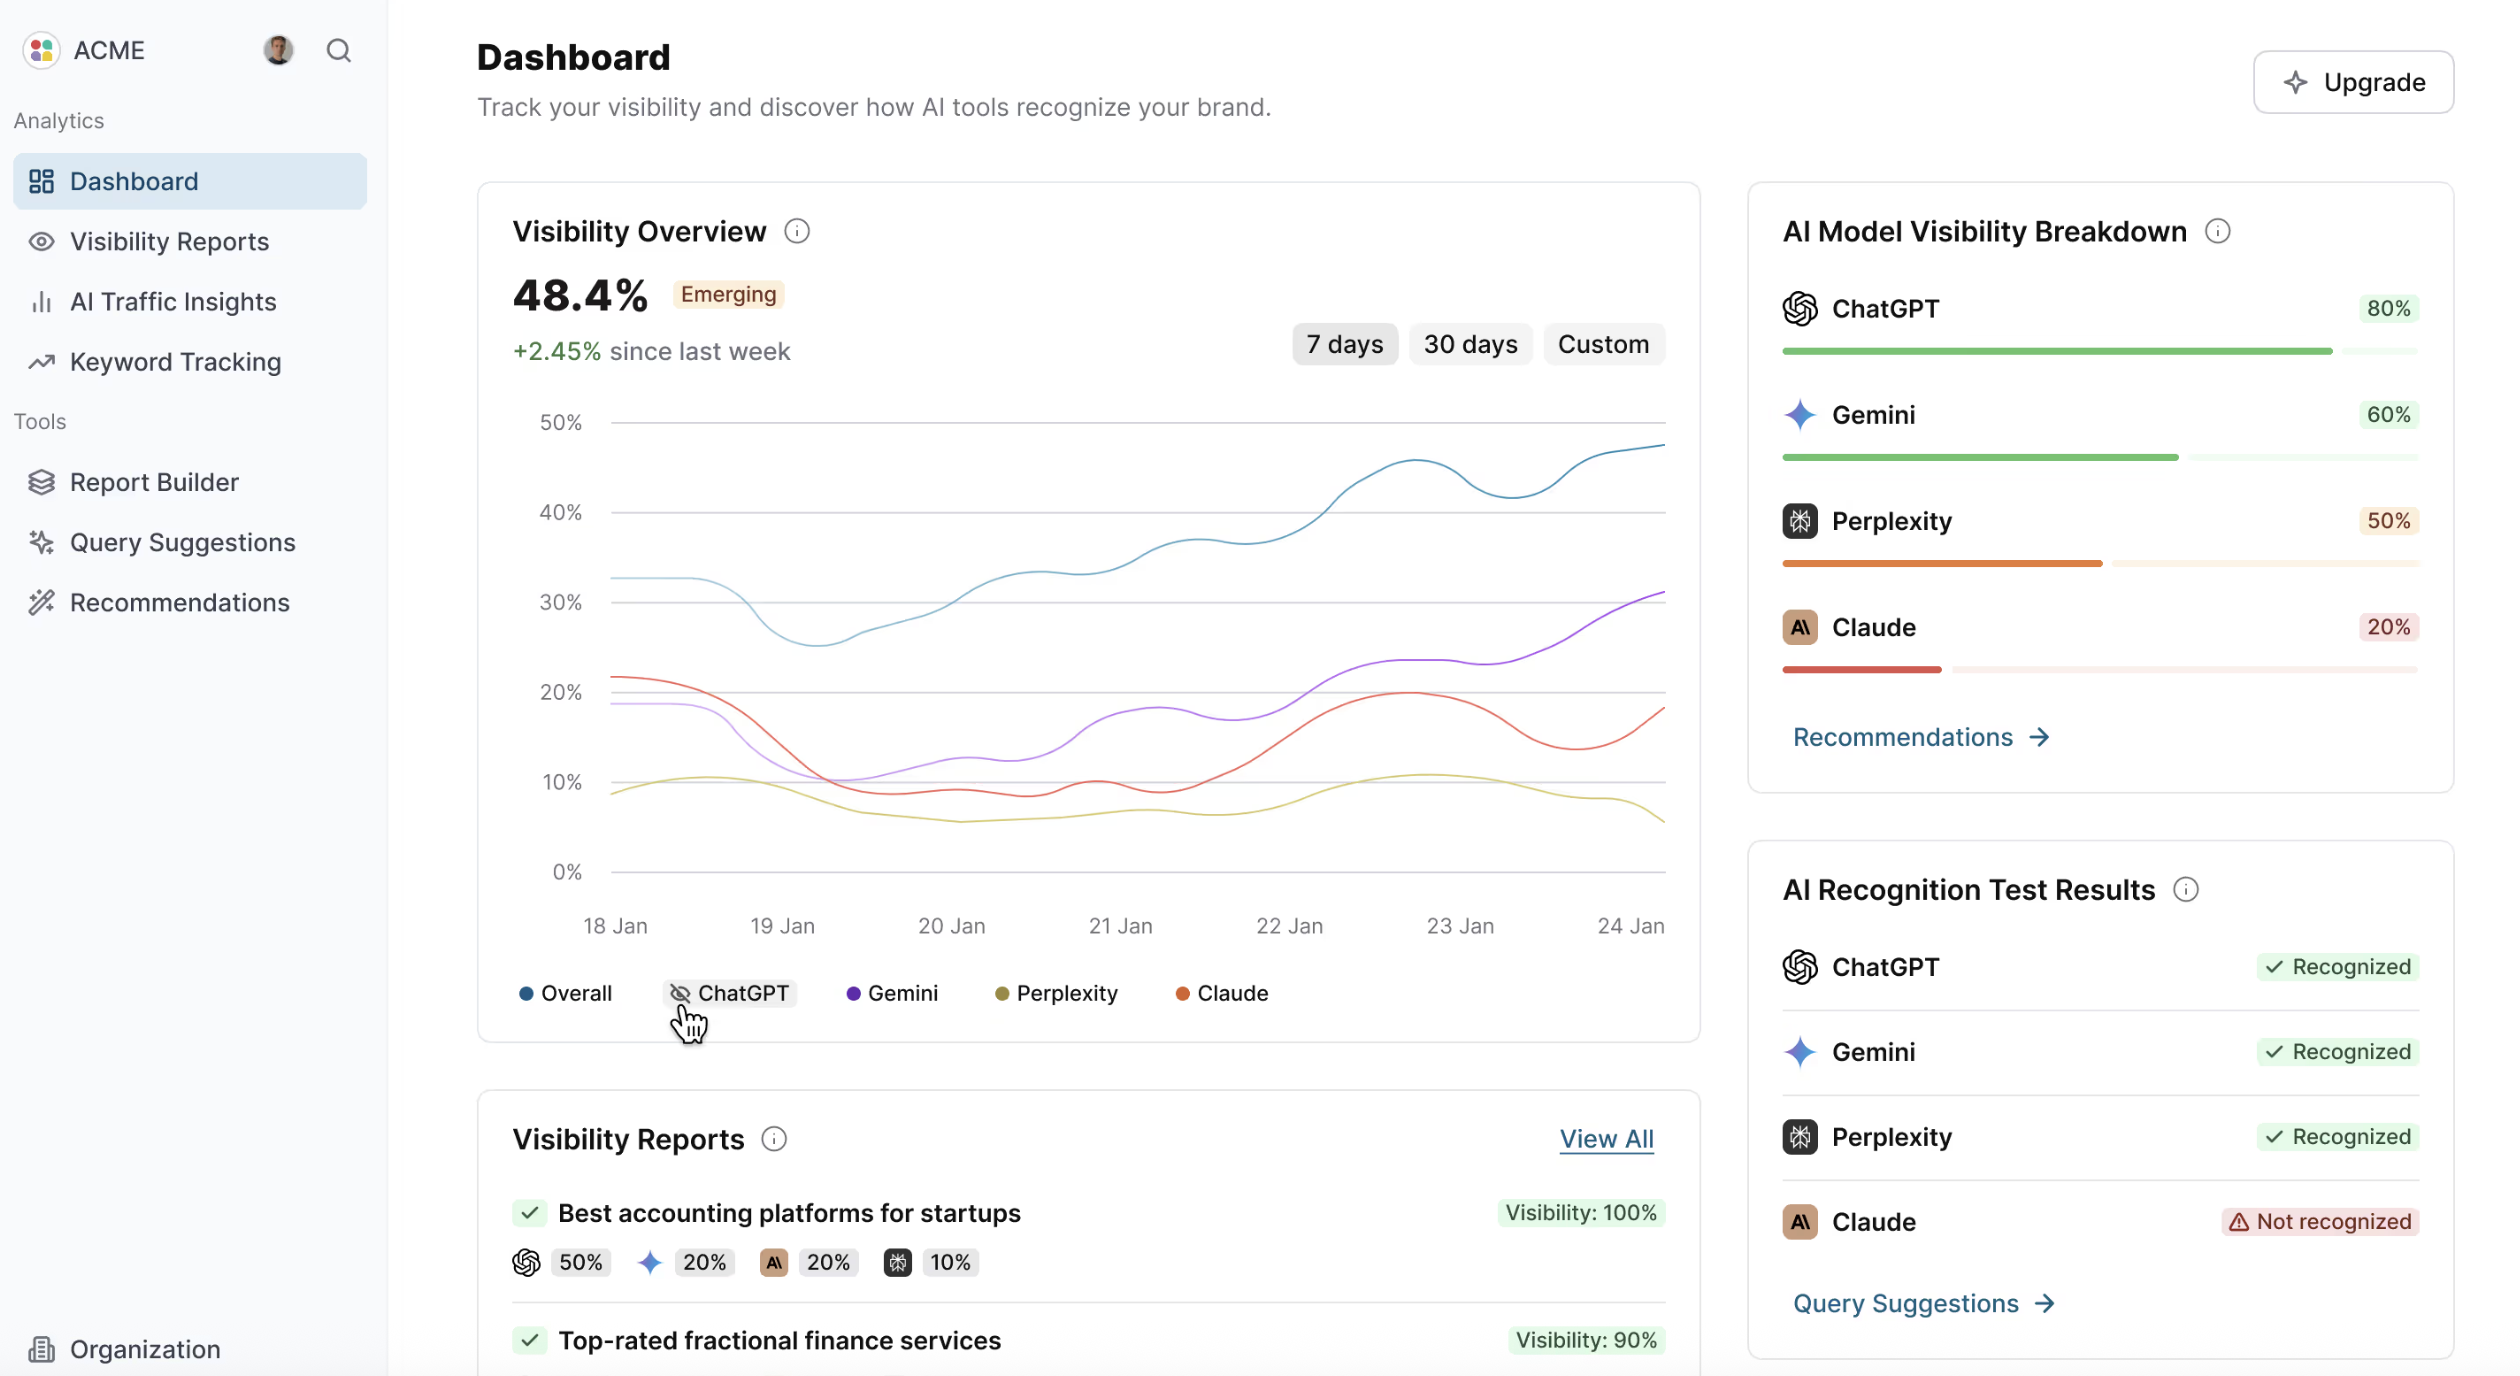Click the Upgrade button
Image resolution: width=2520 pixels, height=1376 pixels.
(2353, 82)
